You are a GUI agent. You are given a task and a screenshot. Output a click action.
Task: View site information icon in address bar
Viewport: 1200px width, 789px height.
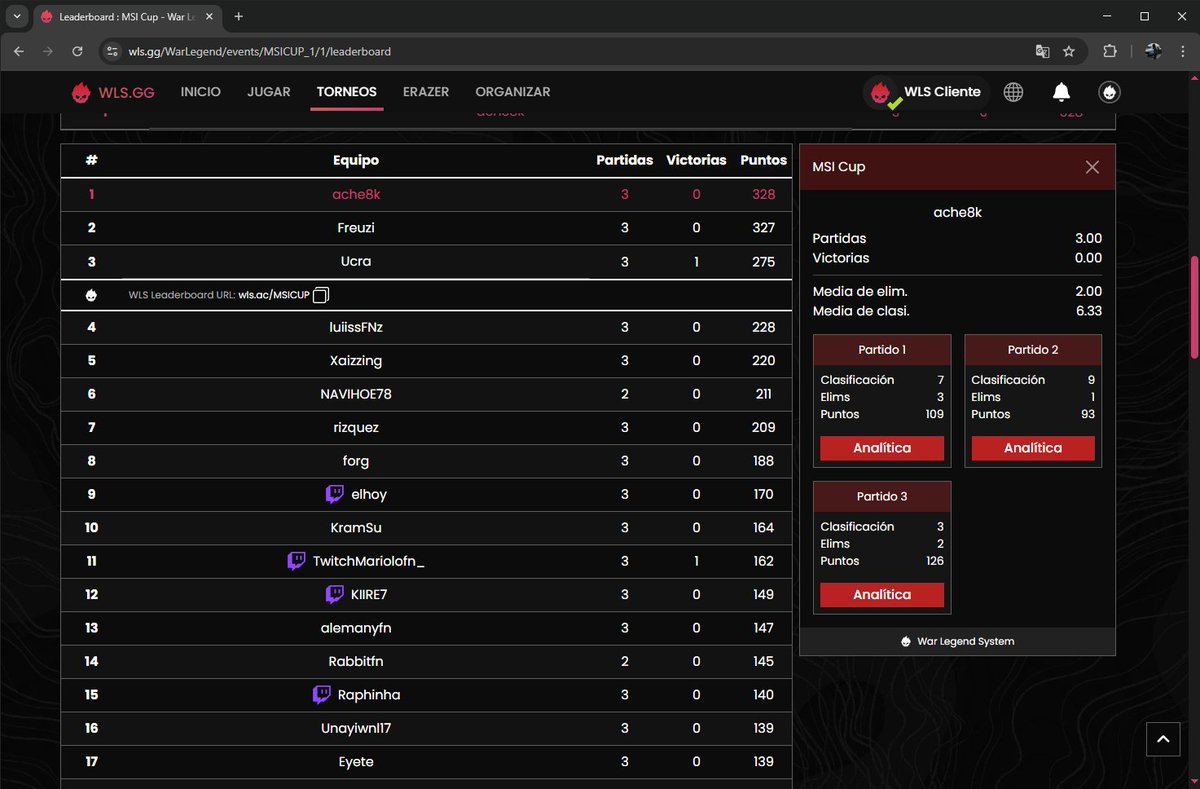coord(113,51)
